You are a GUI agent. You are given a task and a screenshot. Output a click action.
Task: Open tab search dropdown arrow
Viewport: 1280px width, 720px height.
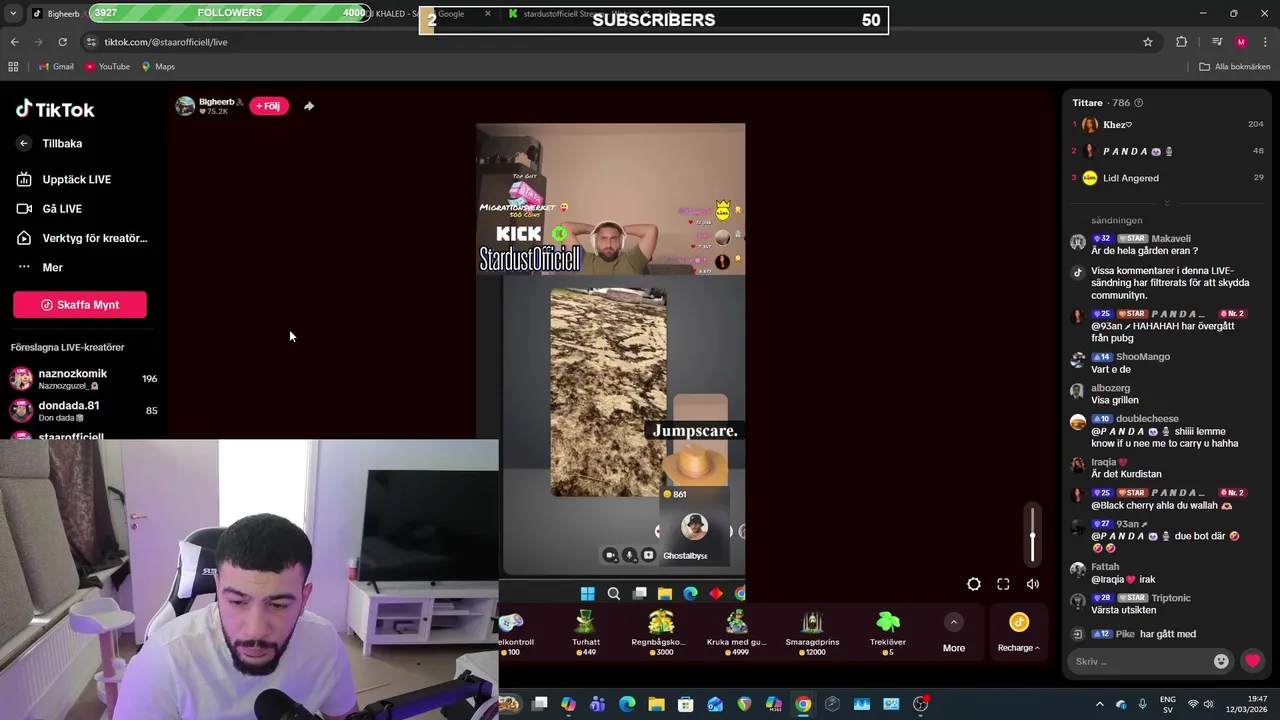[x=12, y=14]
